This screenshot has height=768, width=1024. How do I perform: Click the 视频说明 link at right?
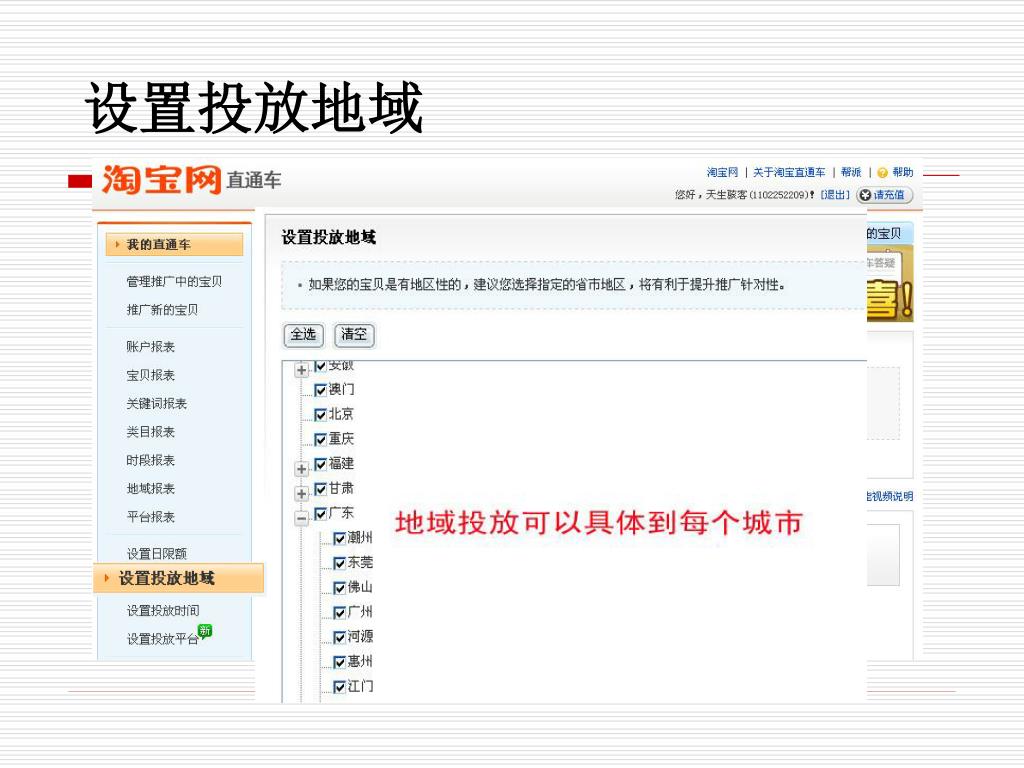891,496
